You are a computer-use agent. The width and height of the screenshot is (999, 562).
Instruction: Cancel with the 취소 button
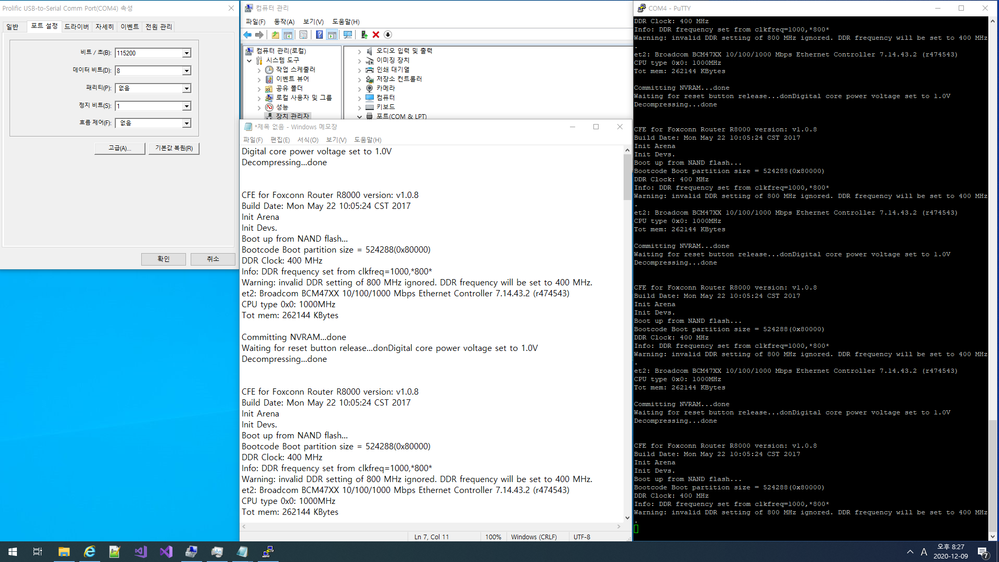coord(213,259)
